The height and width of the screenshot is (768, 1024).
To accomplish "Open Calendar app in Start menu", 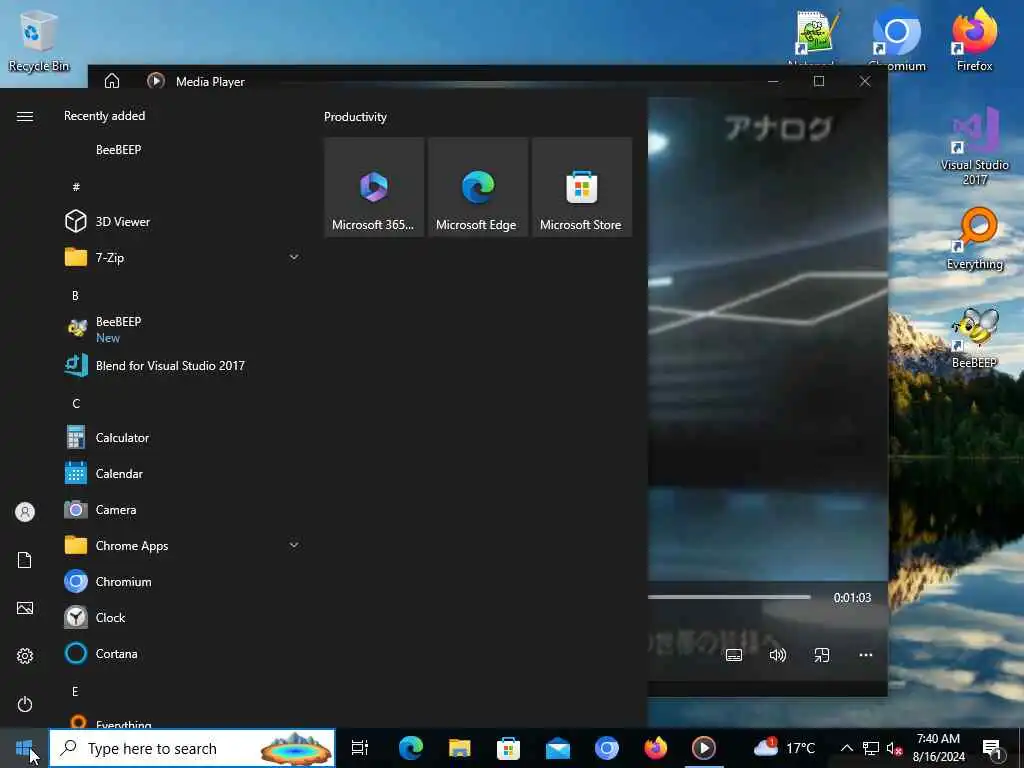I will (183, 473).
